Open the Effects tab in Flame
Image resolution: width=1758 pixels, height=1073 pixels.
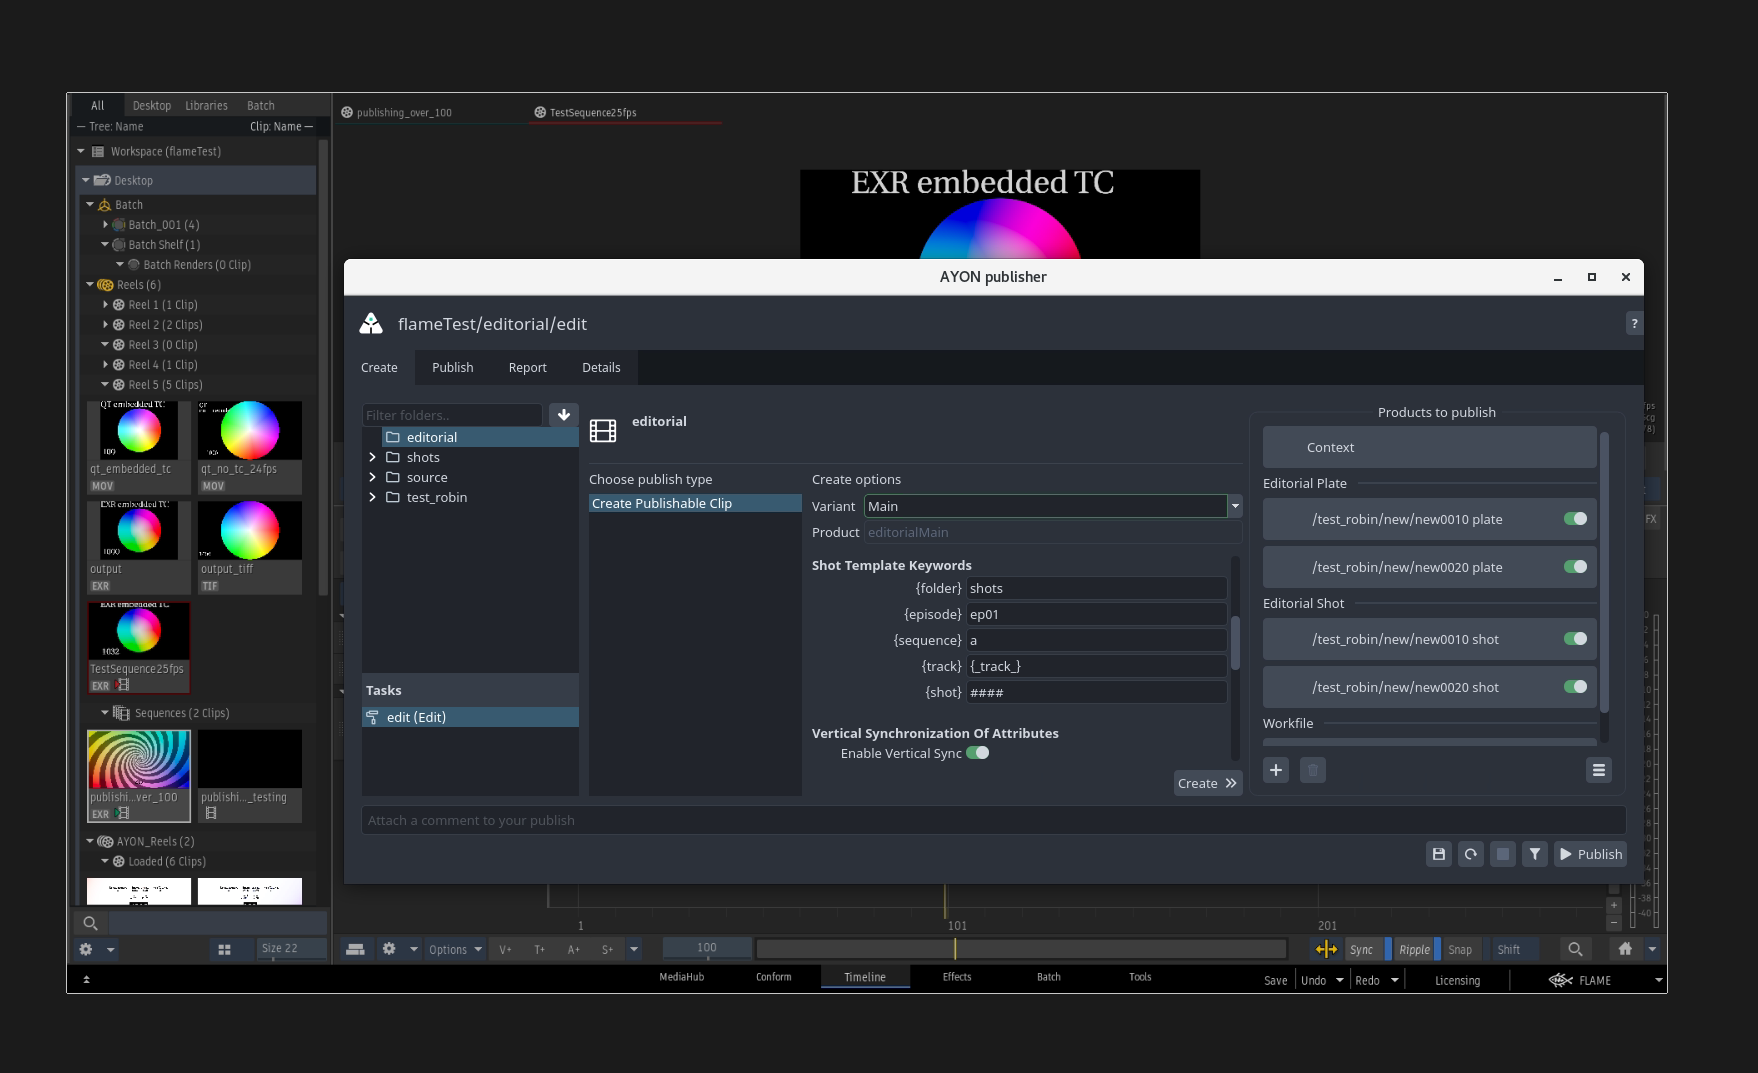(x=957, y=977)
